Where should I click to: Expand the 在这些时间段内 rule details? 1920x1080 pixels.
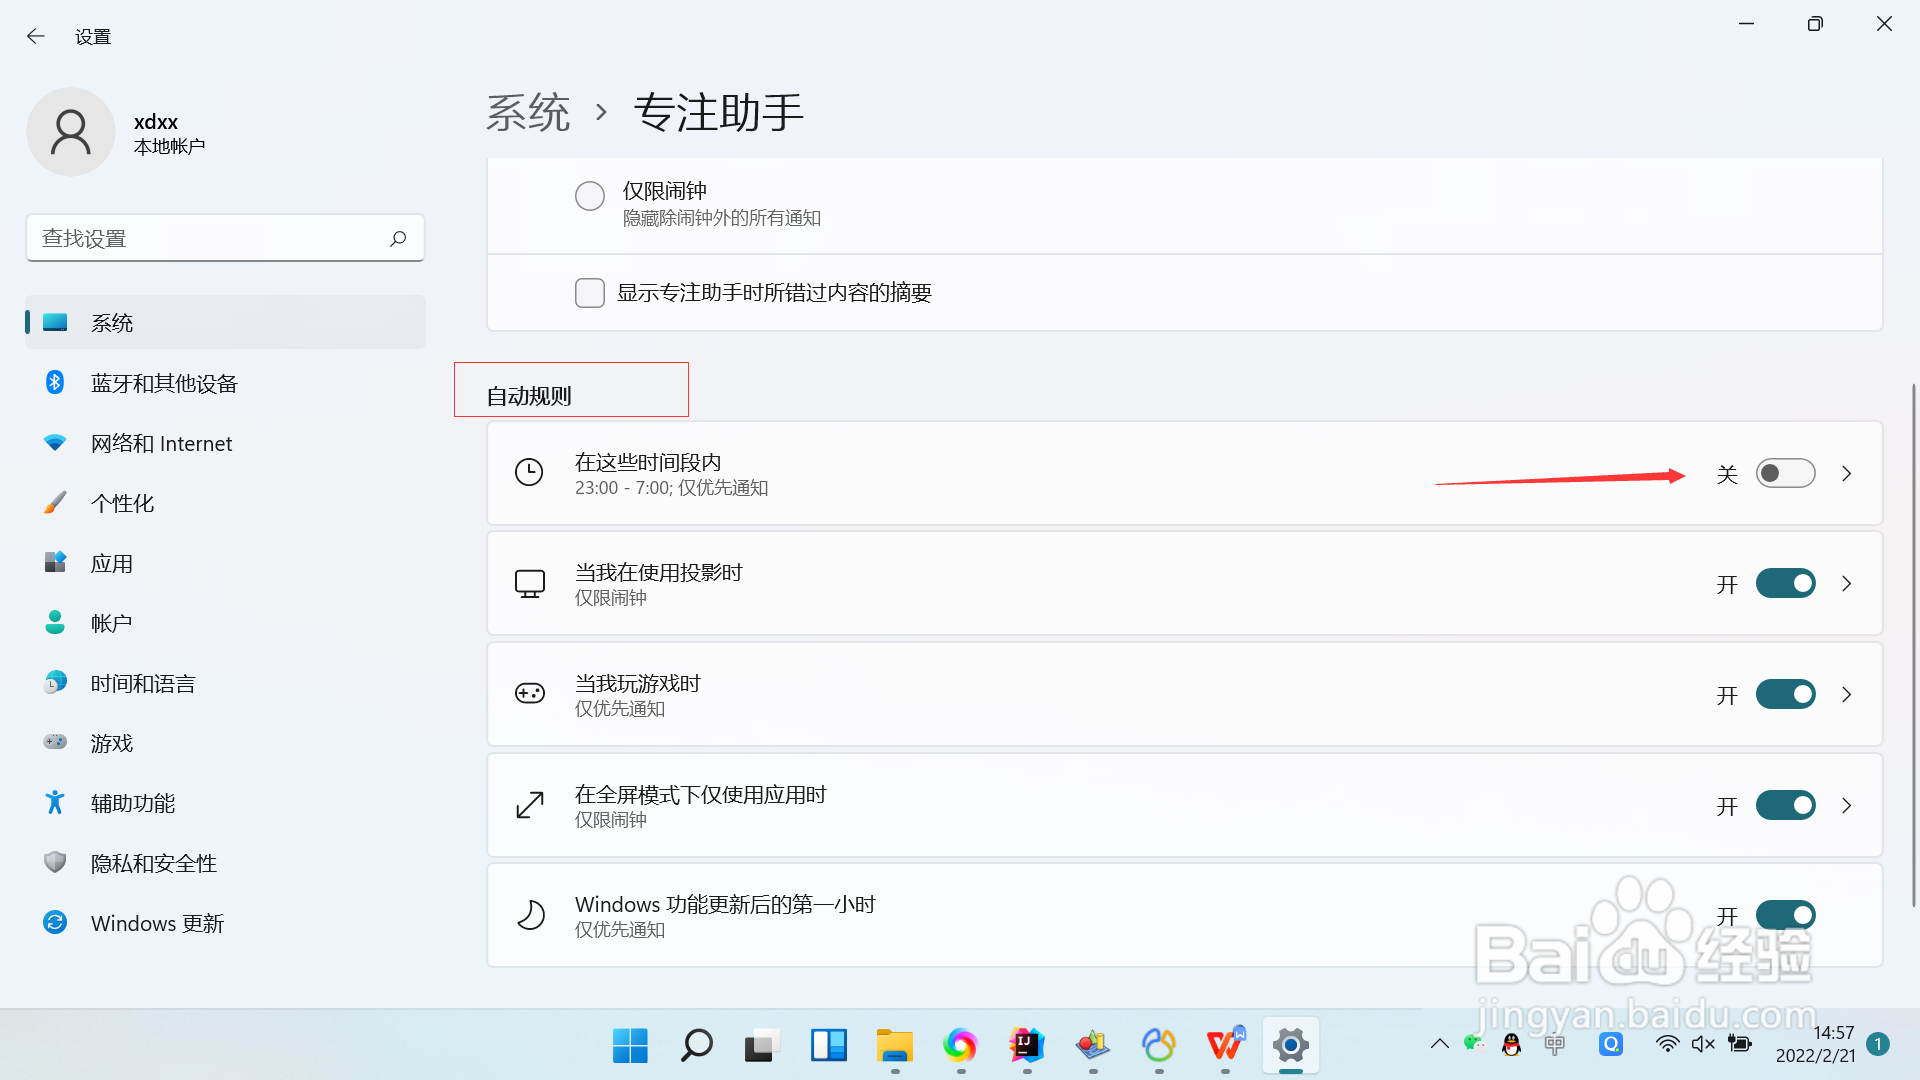pos(1847,473)
